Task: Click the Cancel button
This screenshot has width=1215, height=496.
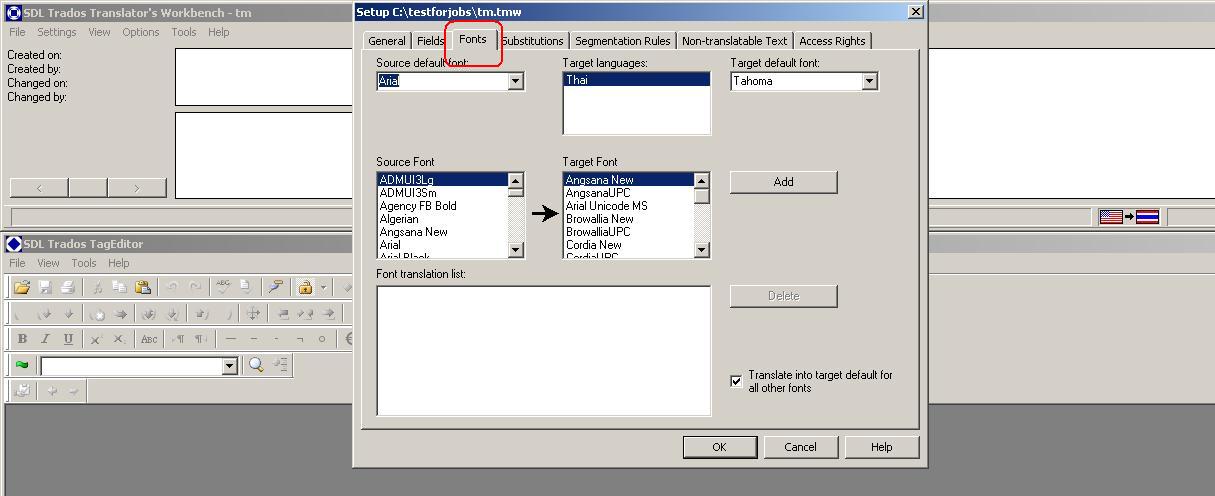Action: click(800, 447)
